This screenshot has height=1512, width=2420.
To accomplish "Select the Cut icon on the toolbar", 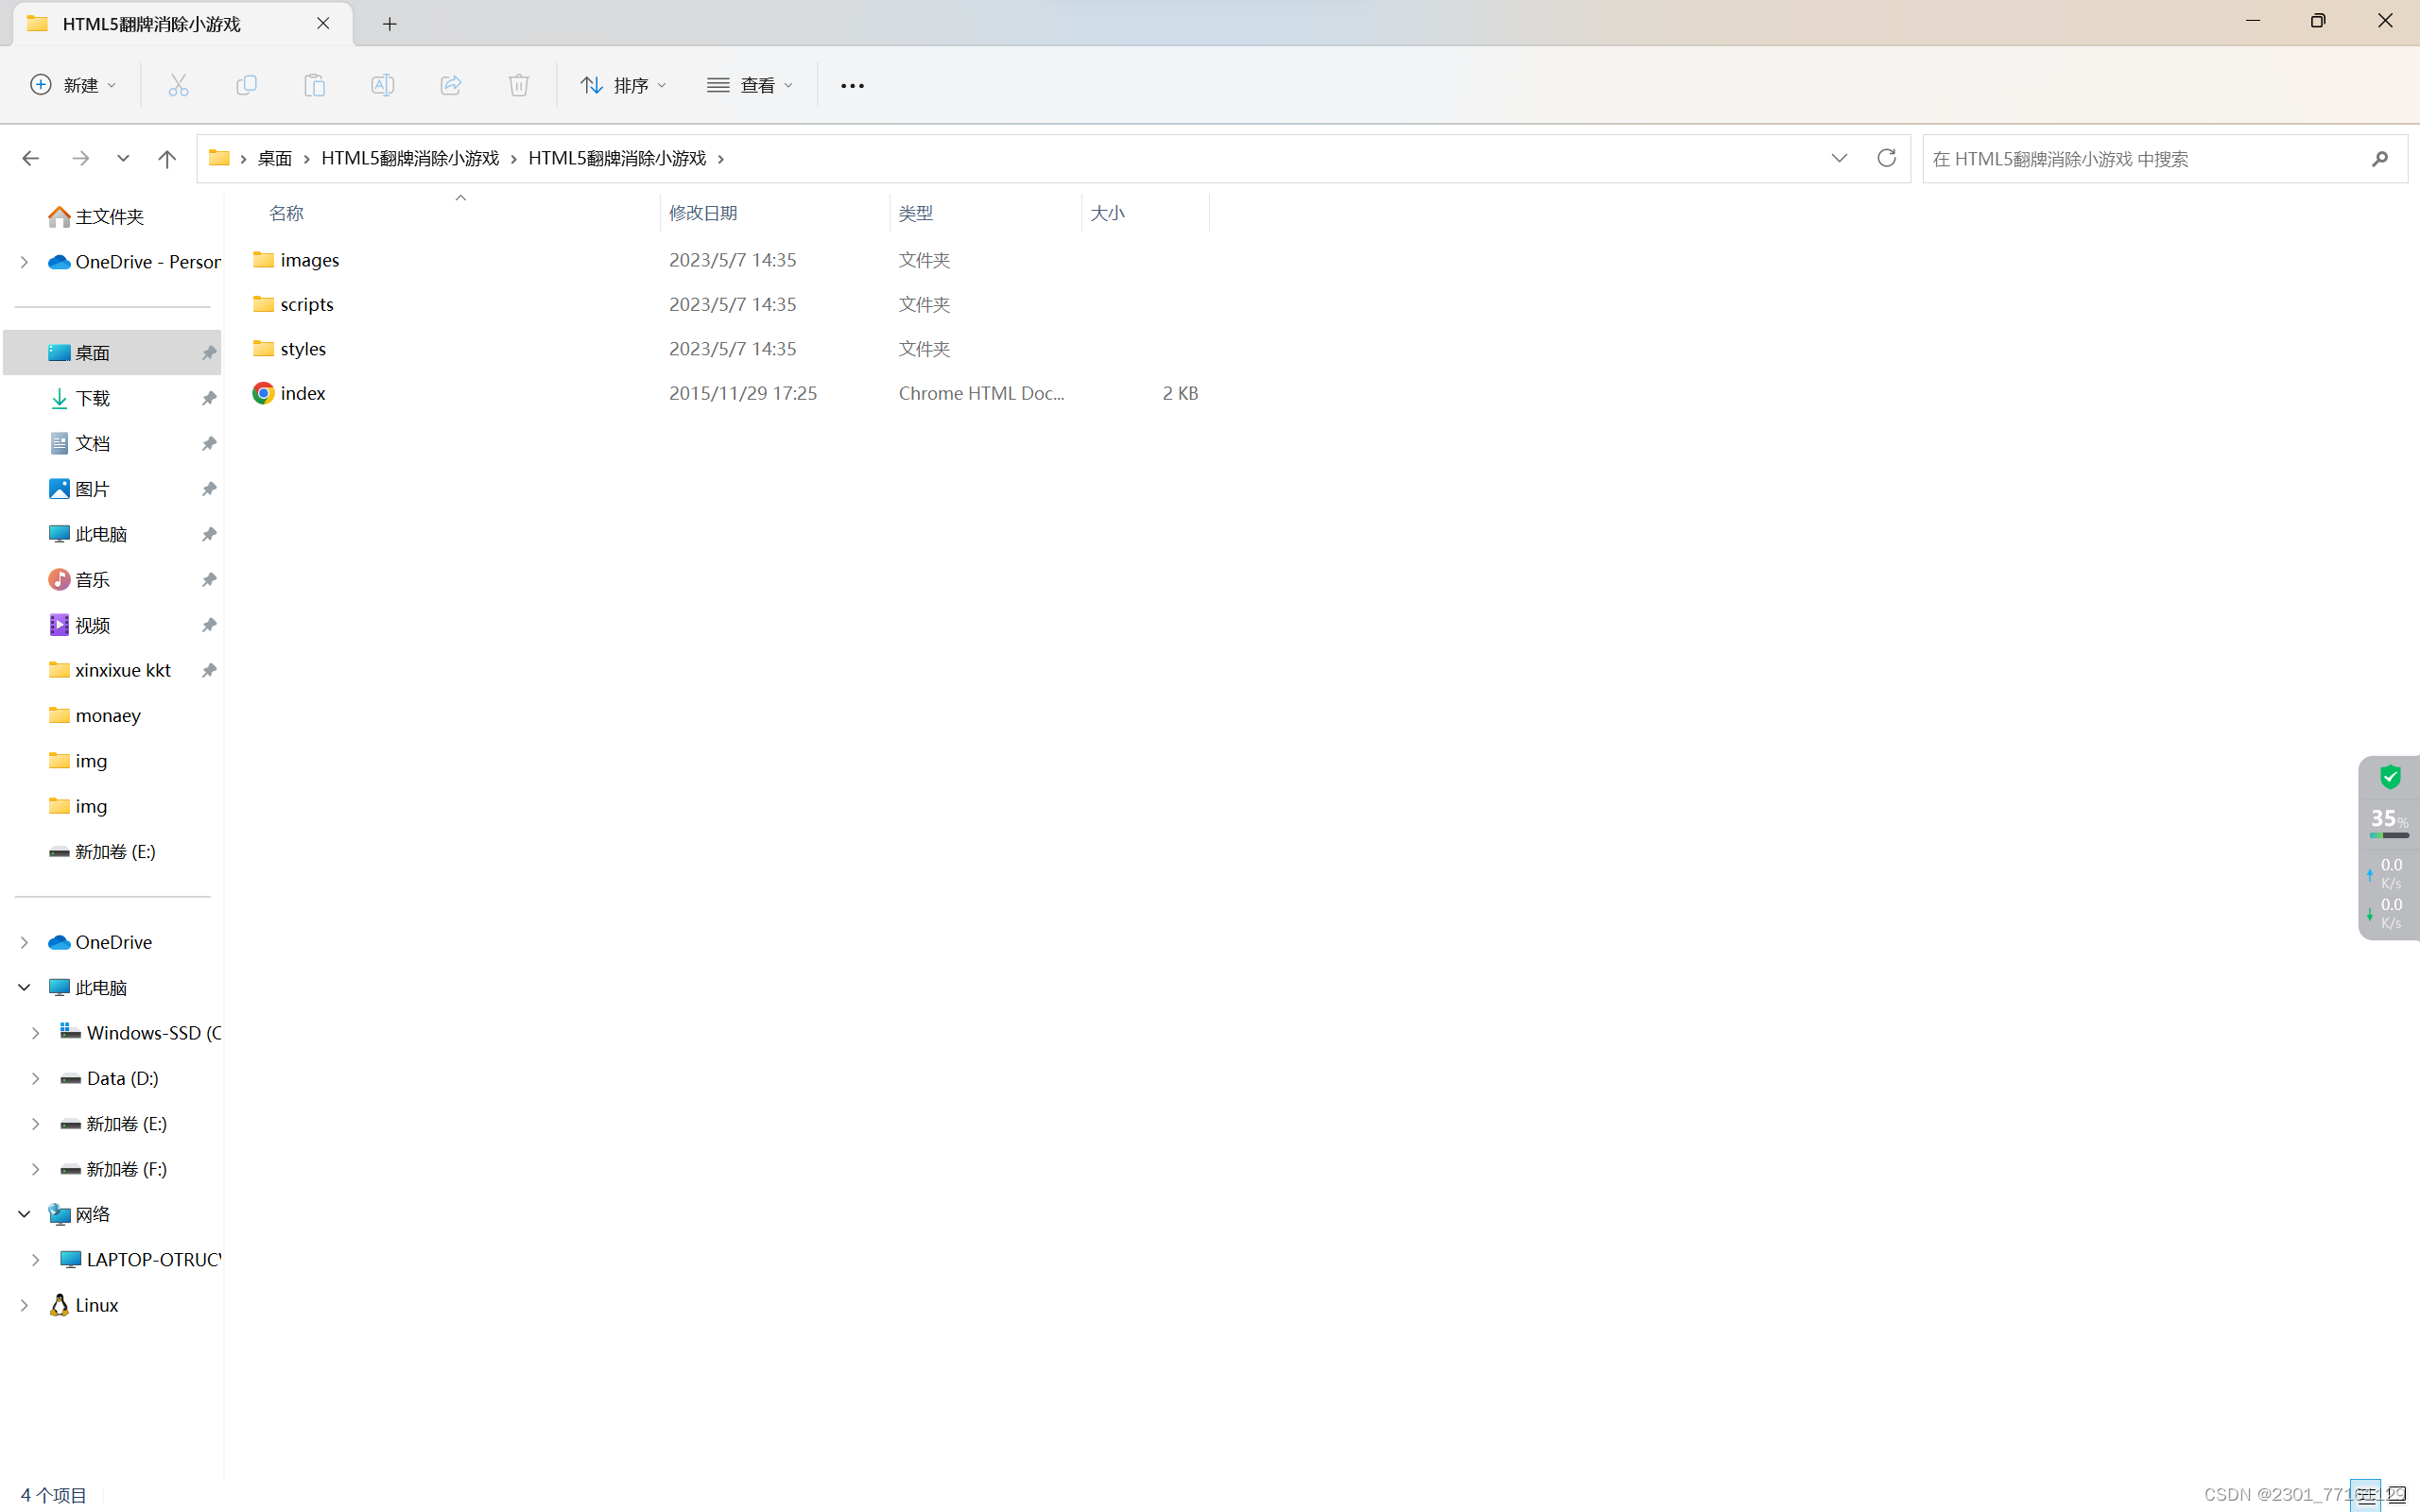I will point(178,85).
